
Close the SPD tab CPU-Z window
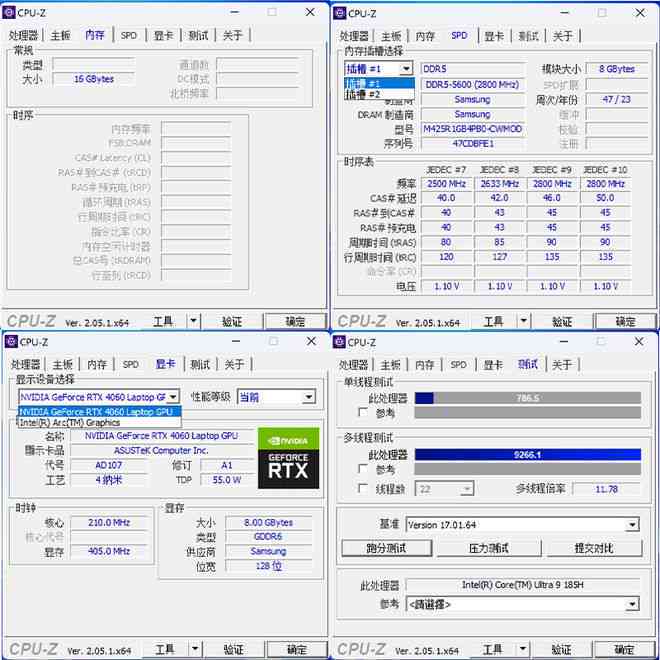click(x=640, y=13)
